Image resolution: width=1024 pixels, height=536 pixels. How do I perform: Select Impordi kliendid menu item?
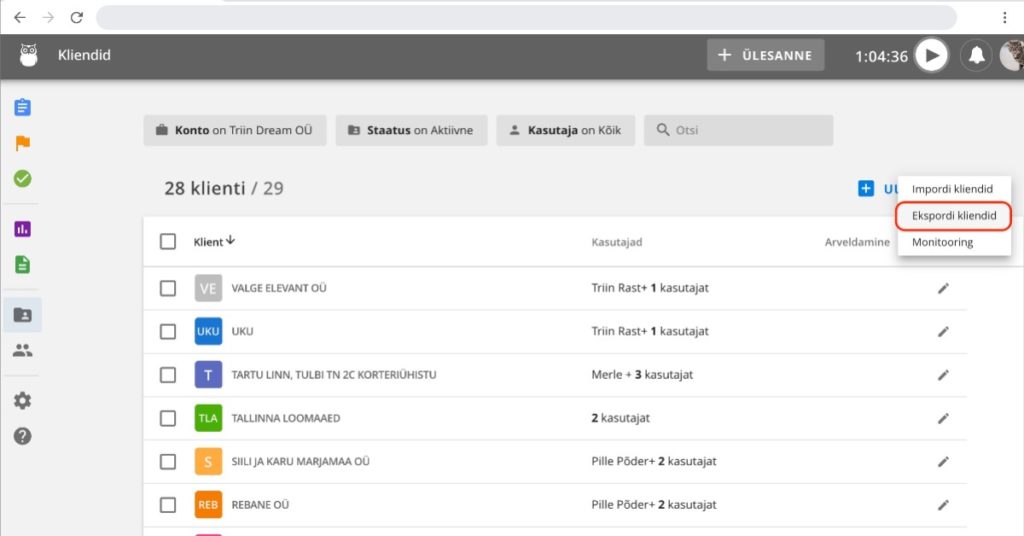[x=952, y=189]
